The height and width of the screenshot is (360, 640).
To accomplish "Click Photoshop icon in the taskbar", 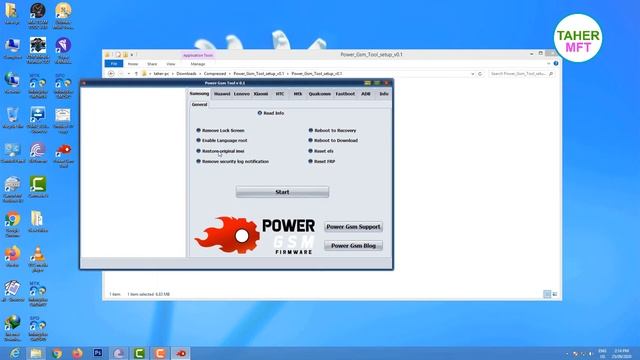I will click(98, 353).
